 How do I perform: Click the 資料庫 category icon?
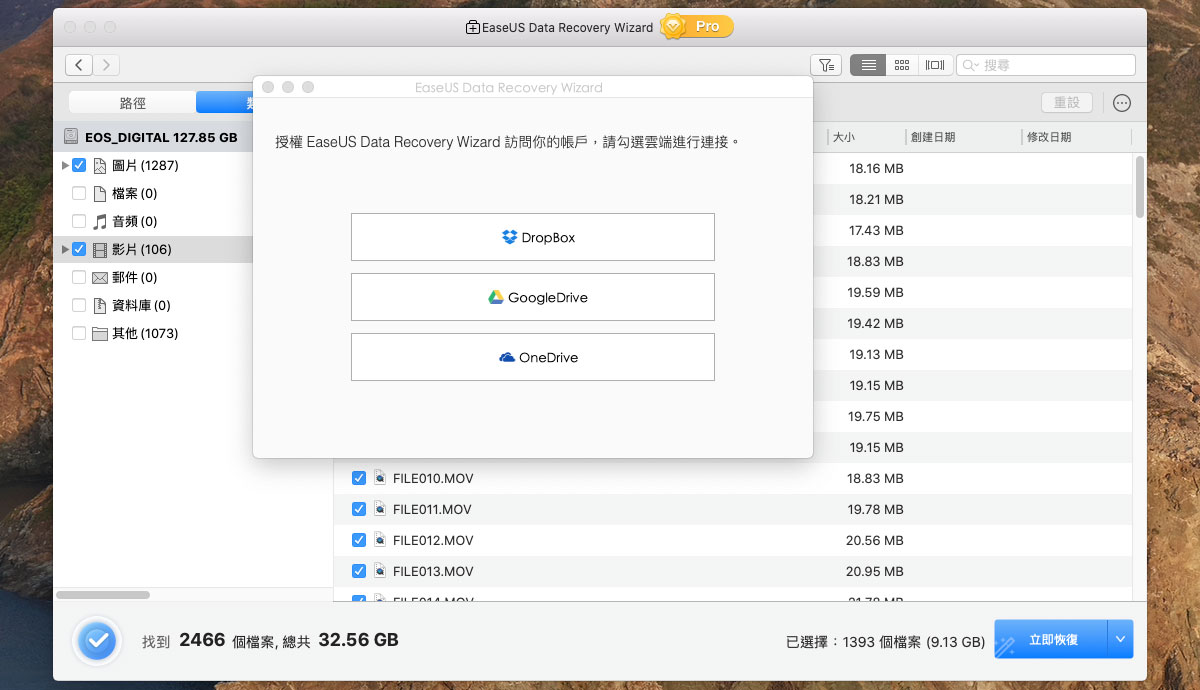tap(100, 305)
